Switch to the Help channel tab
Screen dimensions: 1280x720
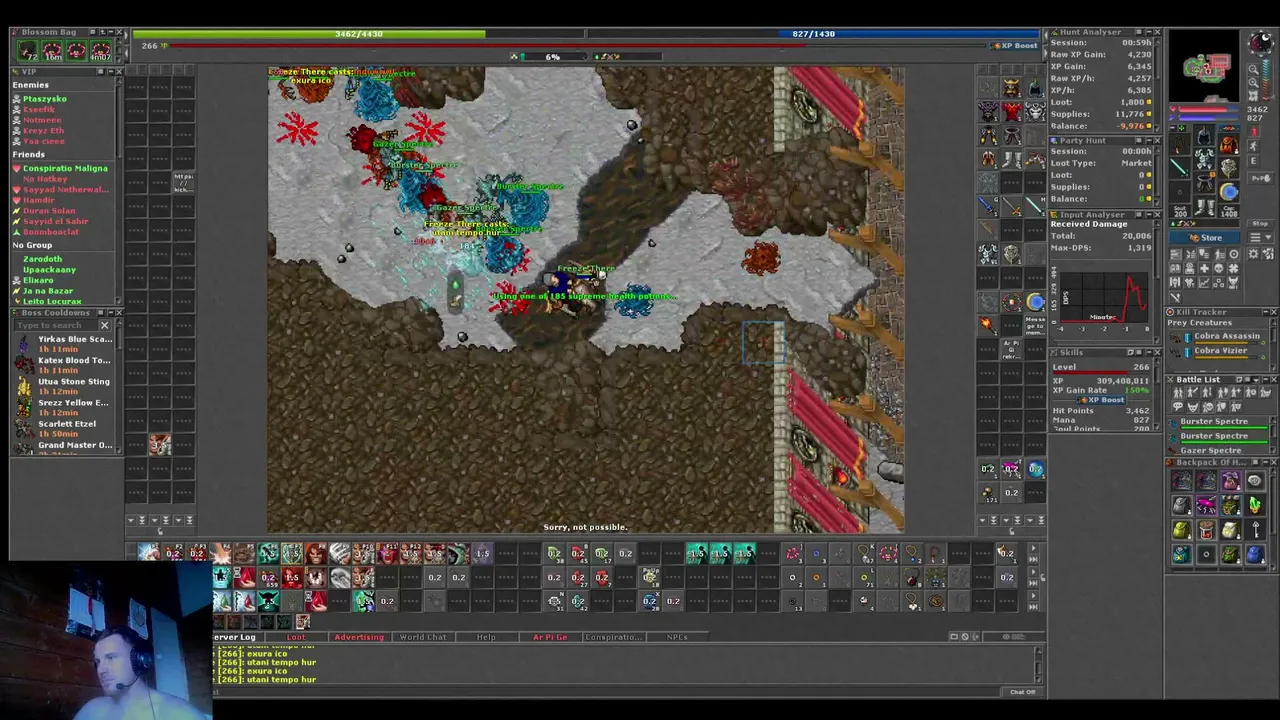(x=486, y=637)
